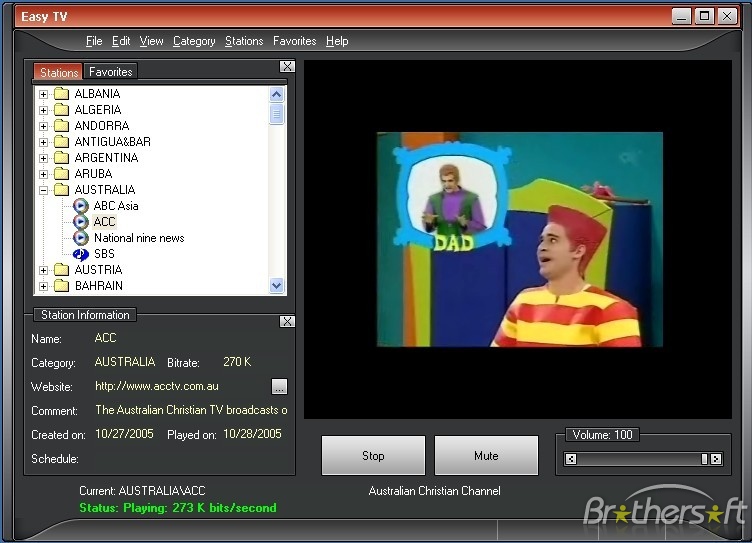
Task: Expand the AUSTRIA category
Action: 44,270
